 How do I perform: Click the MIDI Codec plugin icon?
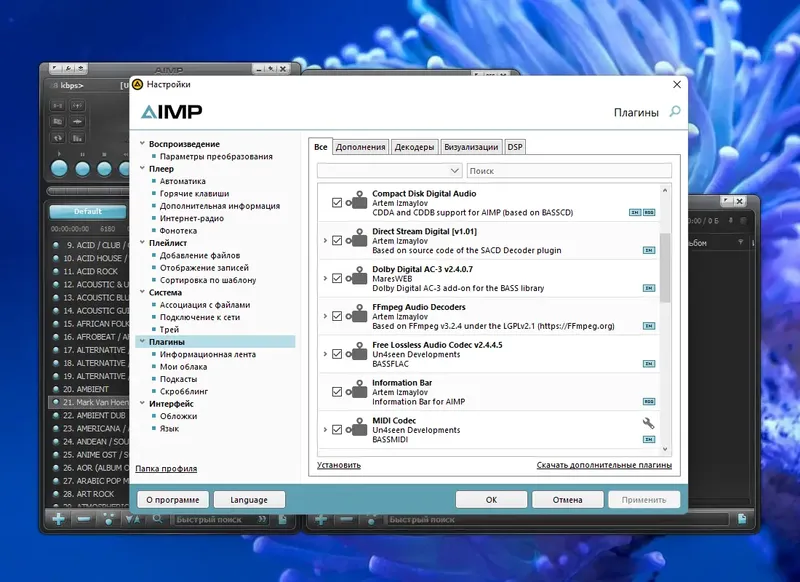pyautogui.click(x=357, y=427)
